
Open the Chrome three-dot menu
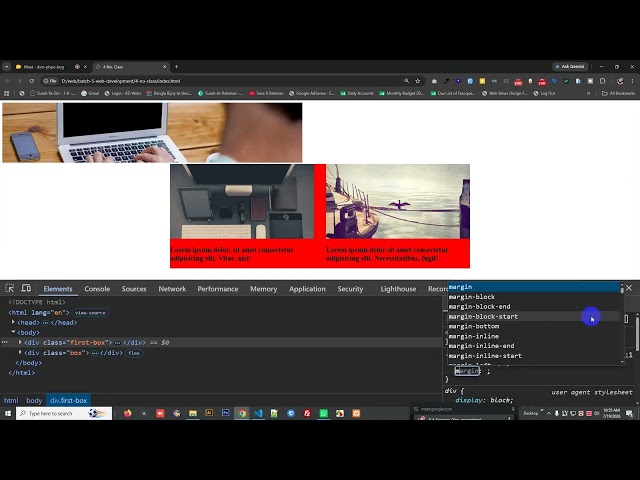coord(632,81)
